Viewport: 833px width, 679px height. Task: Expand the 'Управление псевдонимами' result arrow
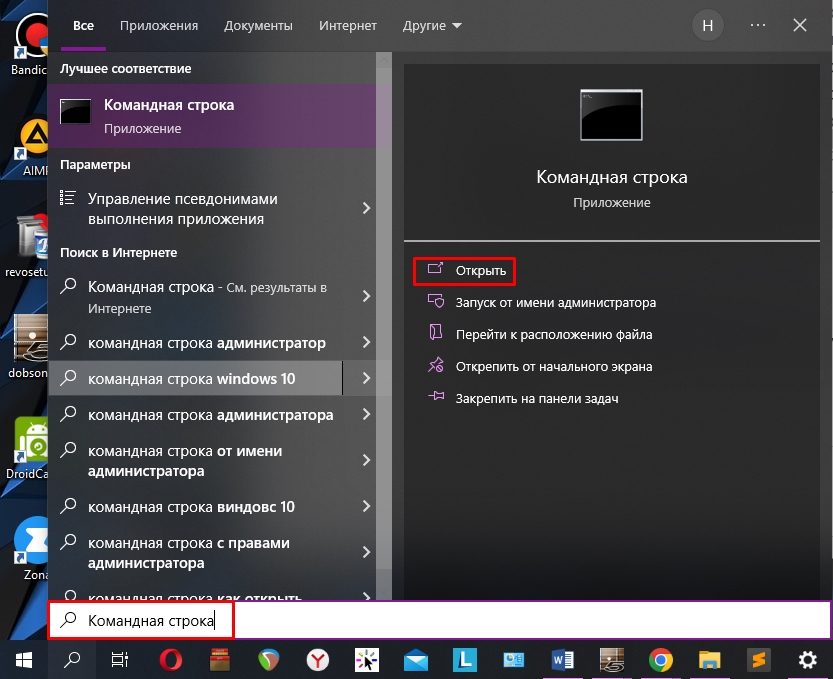[x=366, y=208]
